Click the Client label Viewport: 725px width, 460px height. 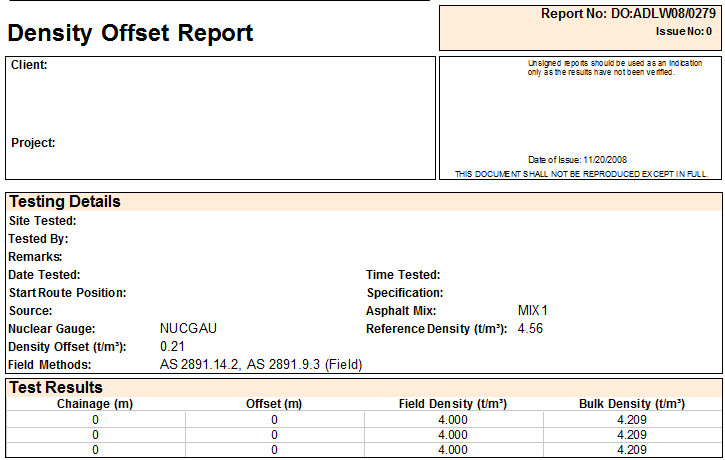point(29,65)
